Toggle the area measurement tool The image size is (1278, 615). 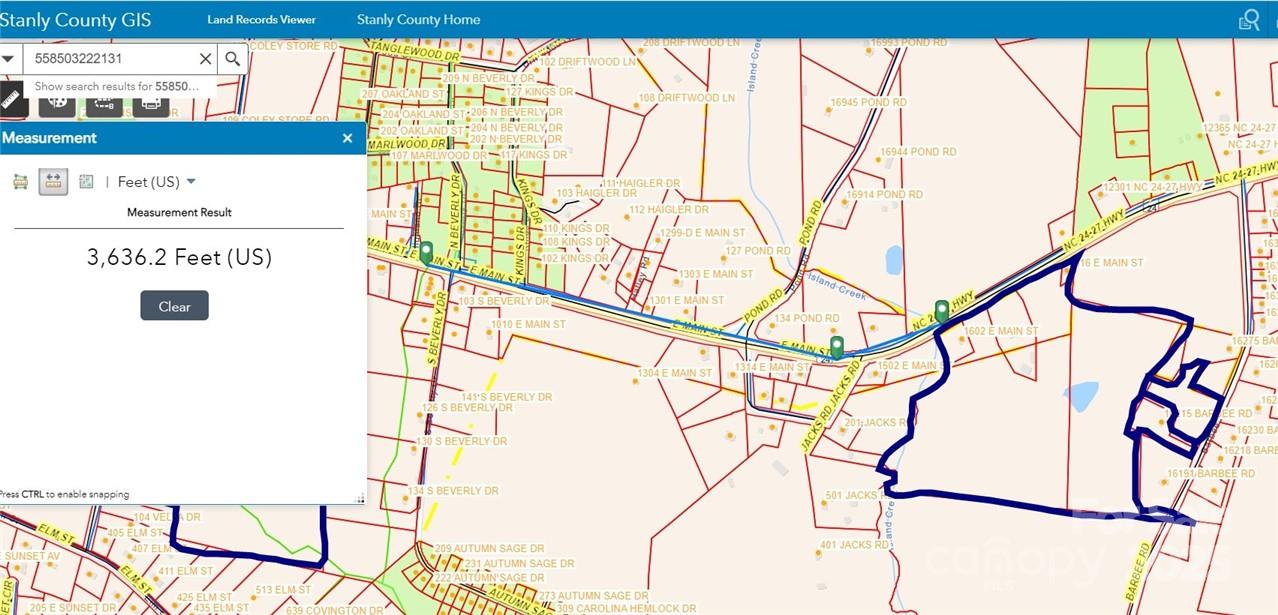(x=20, y=182)
